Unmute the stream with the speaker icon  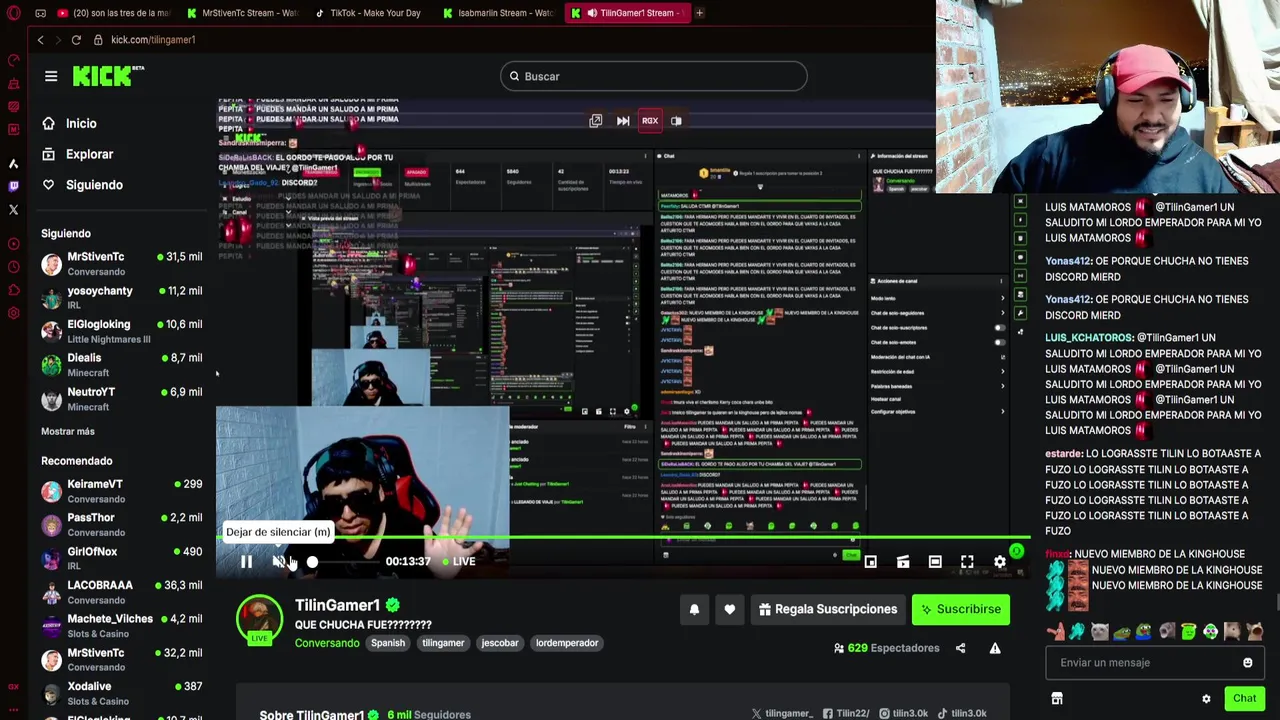[279, 561]
